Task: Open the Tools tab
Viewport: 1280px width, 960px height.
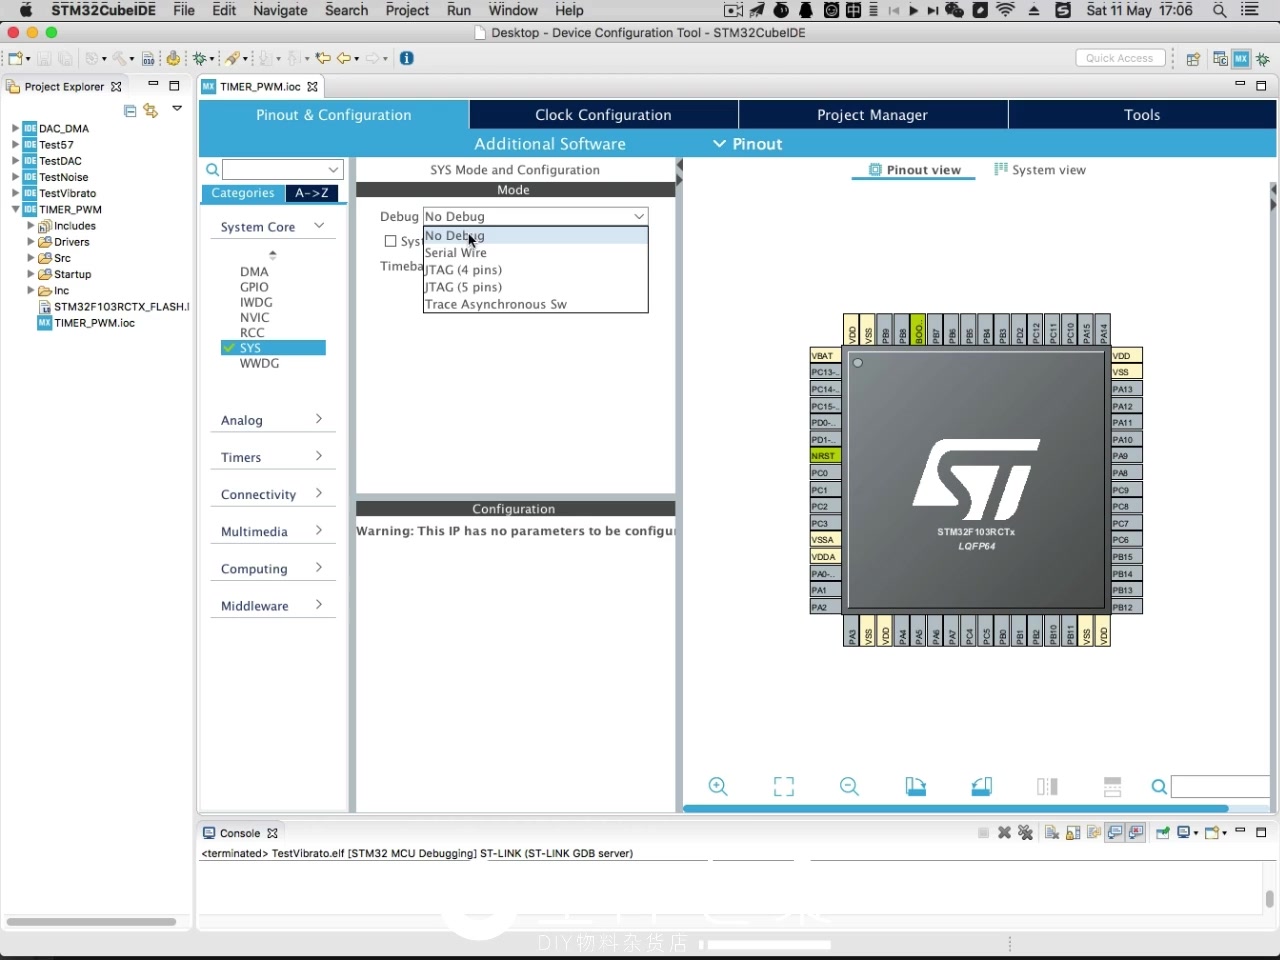Action: pos(1142,115)
